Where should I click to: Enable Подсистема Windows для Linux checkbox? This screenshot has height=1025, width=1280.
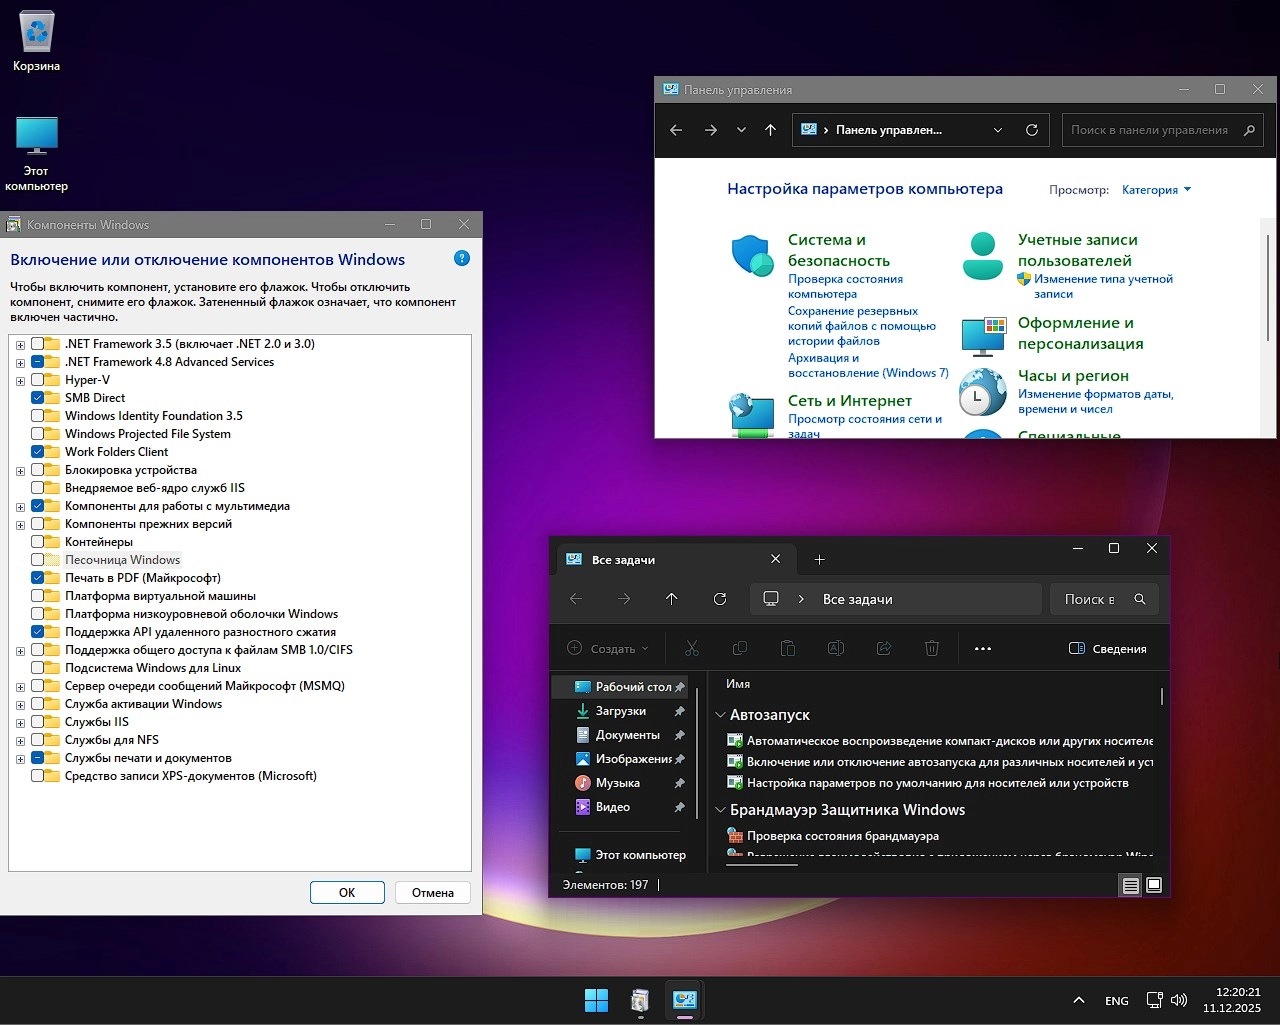tap(38, 668)
